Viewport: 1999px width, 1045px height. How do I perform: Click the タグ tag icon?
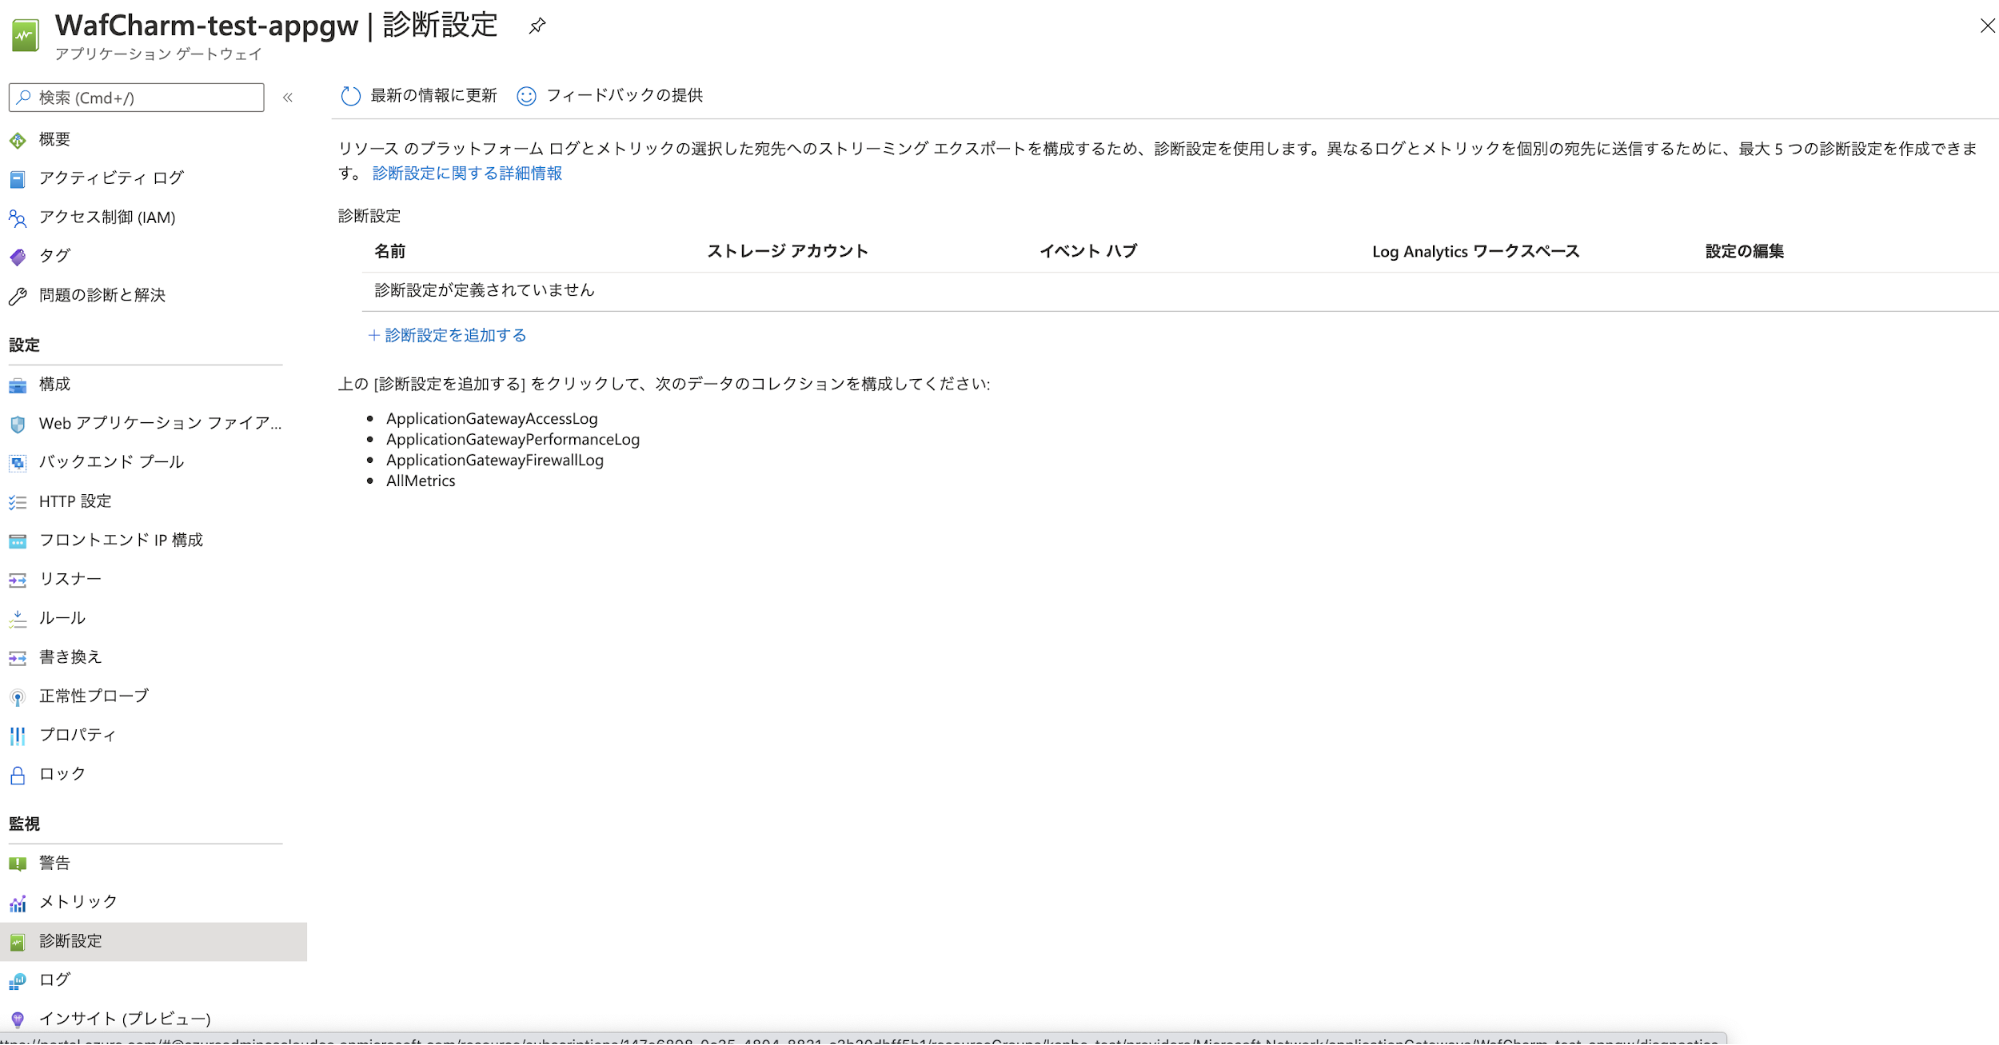pos(18,257)
